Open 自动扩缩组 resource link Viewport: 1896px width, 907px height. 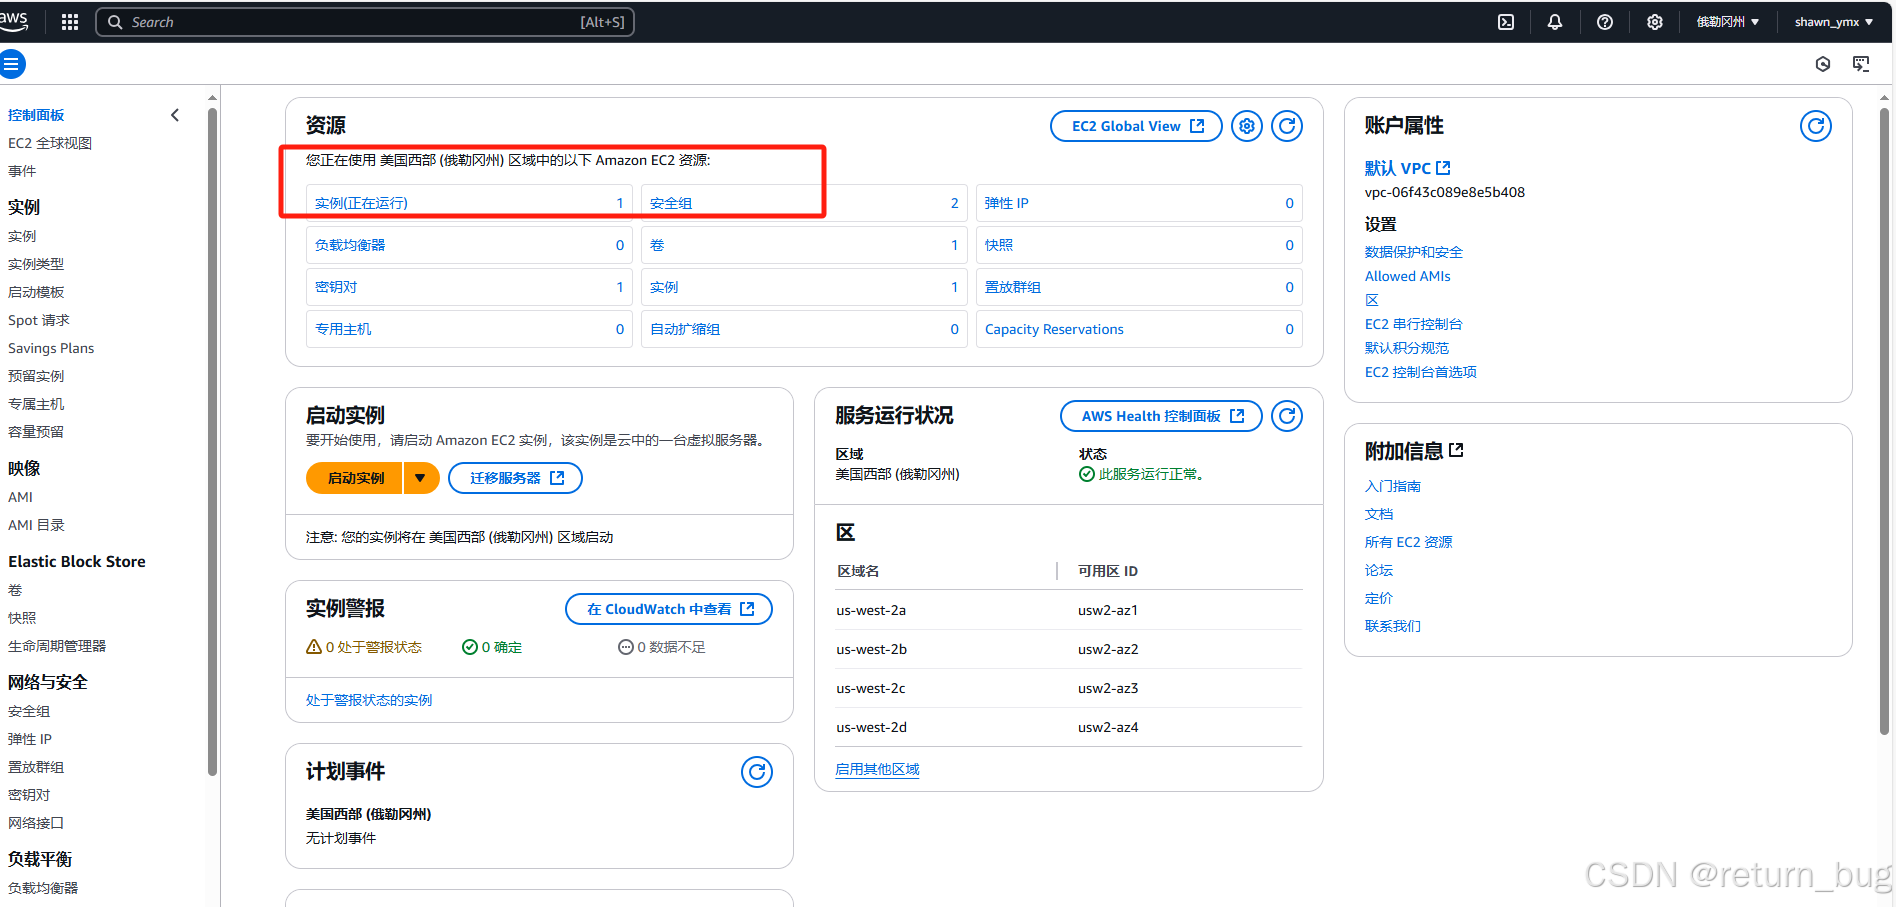coord(685,329)
